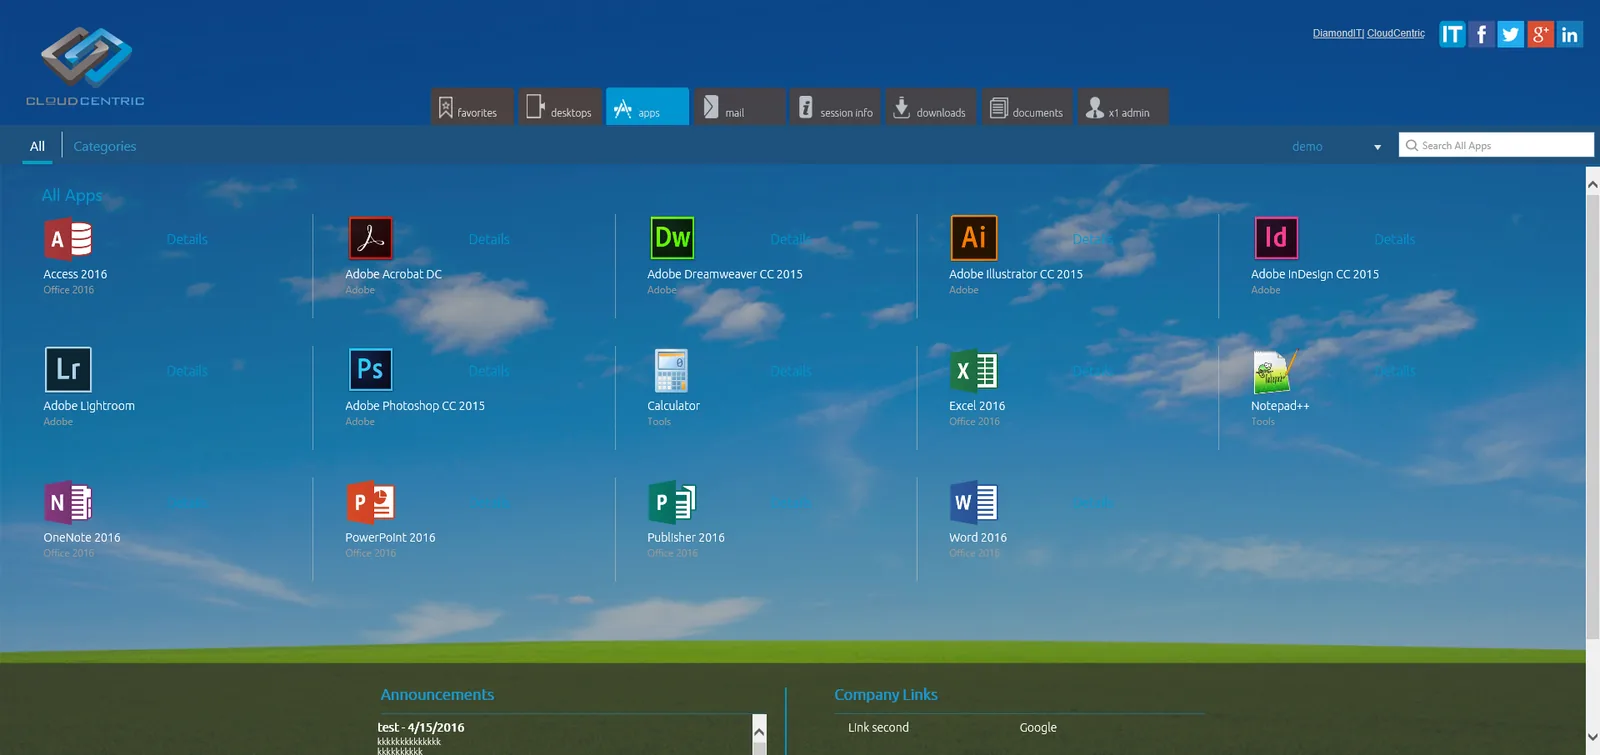Screen dimensions: 1600x755
Task: Switch to the desktops tab
Action: (x=560, y=107)
